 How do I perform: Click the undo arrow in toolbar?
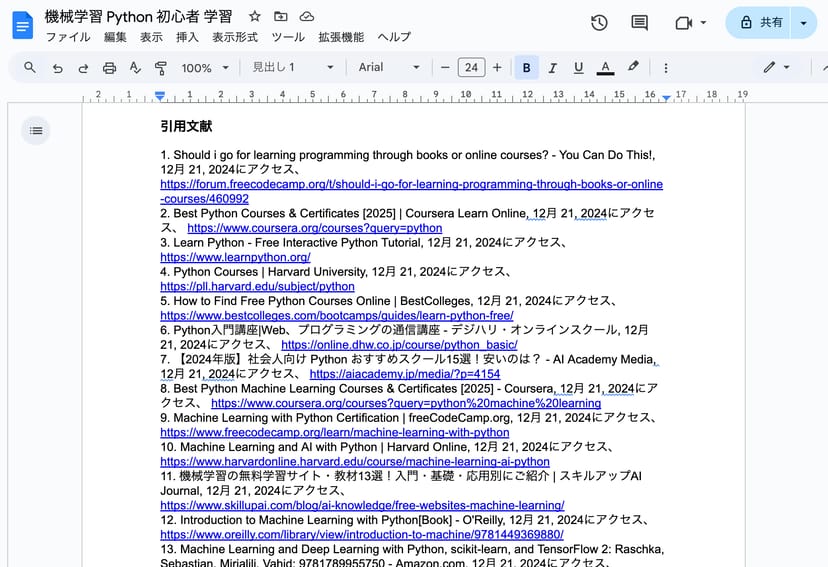57,68
